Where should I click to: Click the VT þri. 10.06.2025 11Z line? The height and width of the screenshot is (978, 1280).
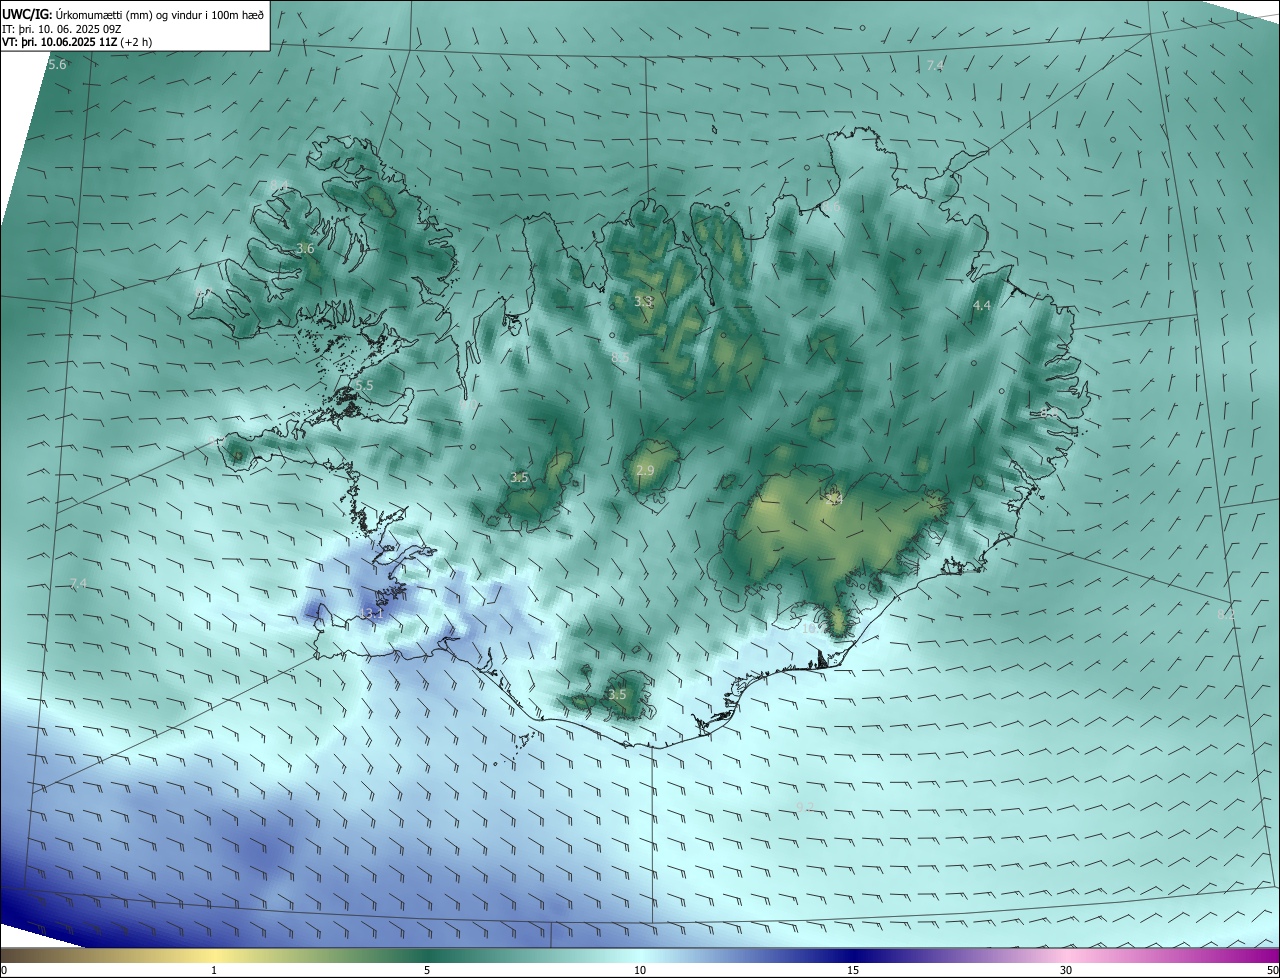77,42
